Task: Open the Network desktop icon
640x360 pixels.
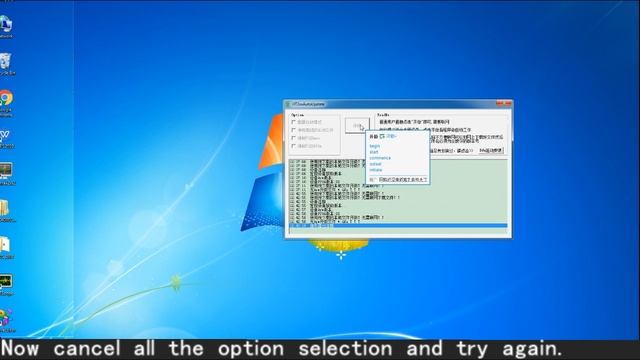Action: click(5, 25)
